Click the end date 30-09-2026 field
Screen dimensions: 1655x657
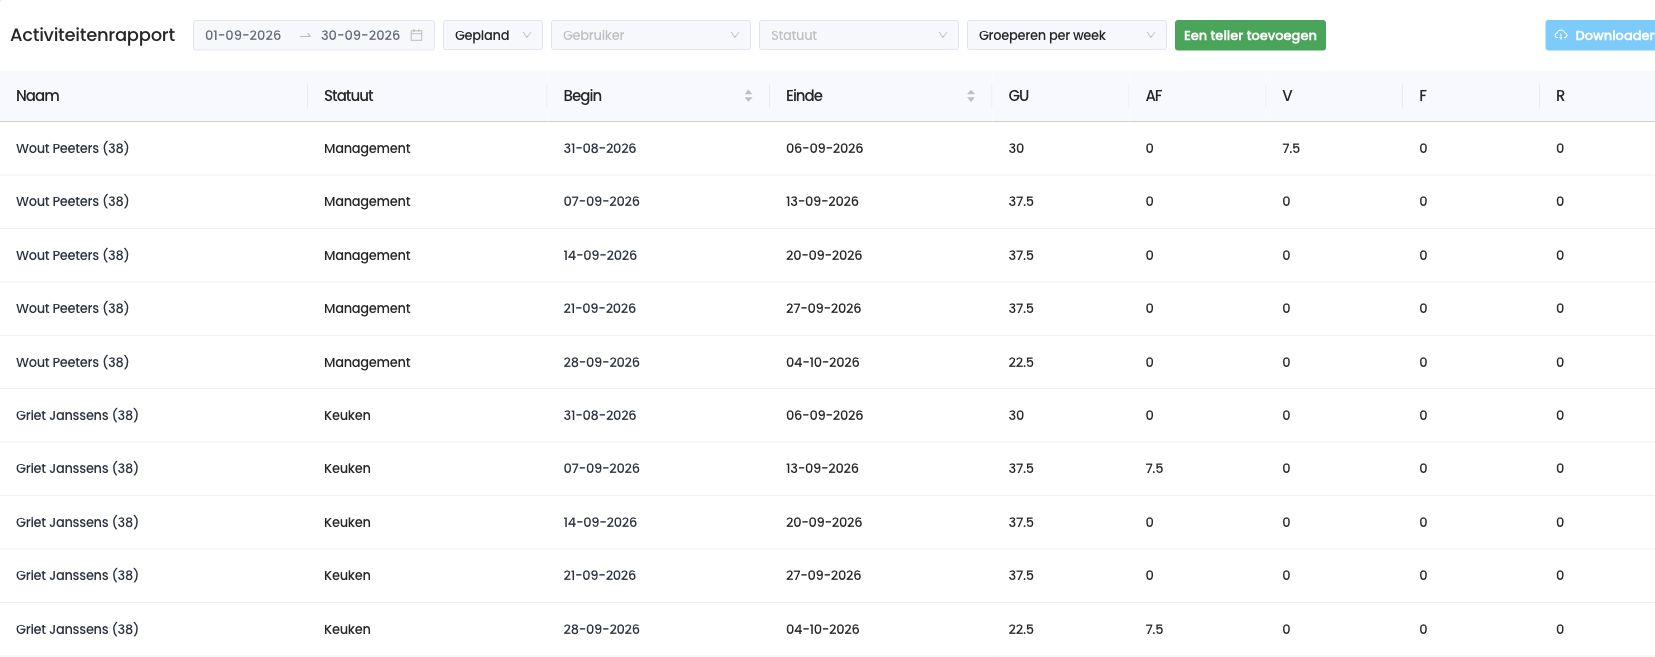coord(360,35)
